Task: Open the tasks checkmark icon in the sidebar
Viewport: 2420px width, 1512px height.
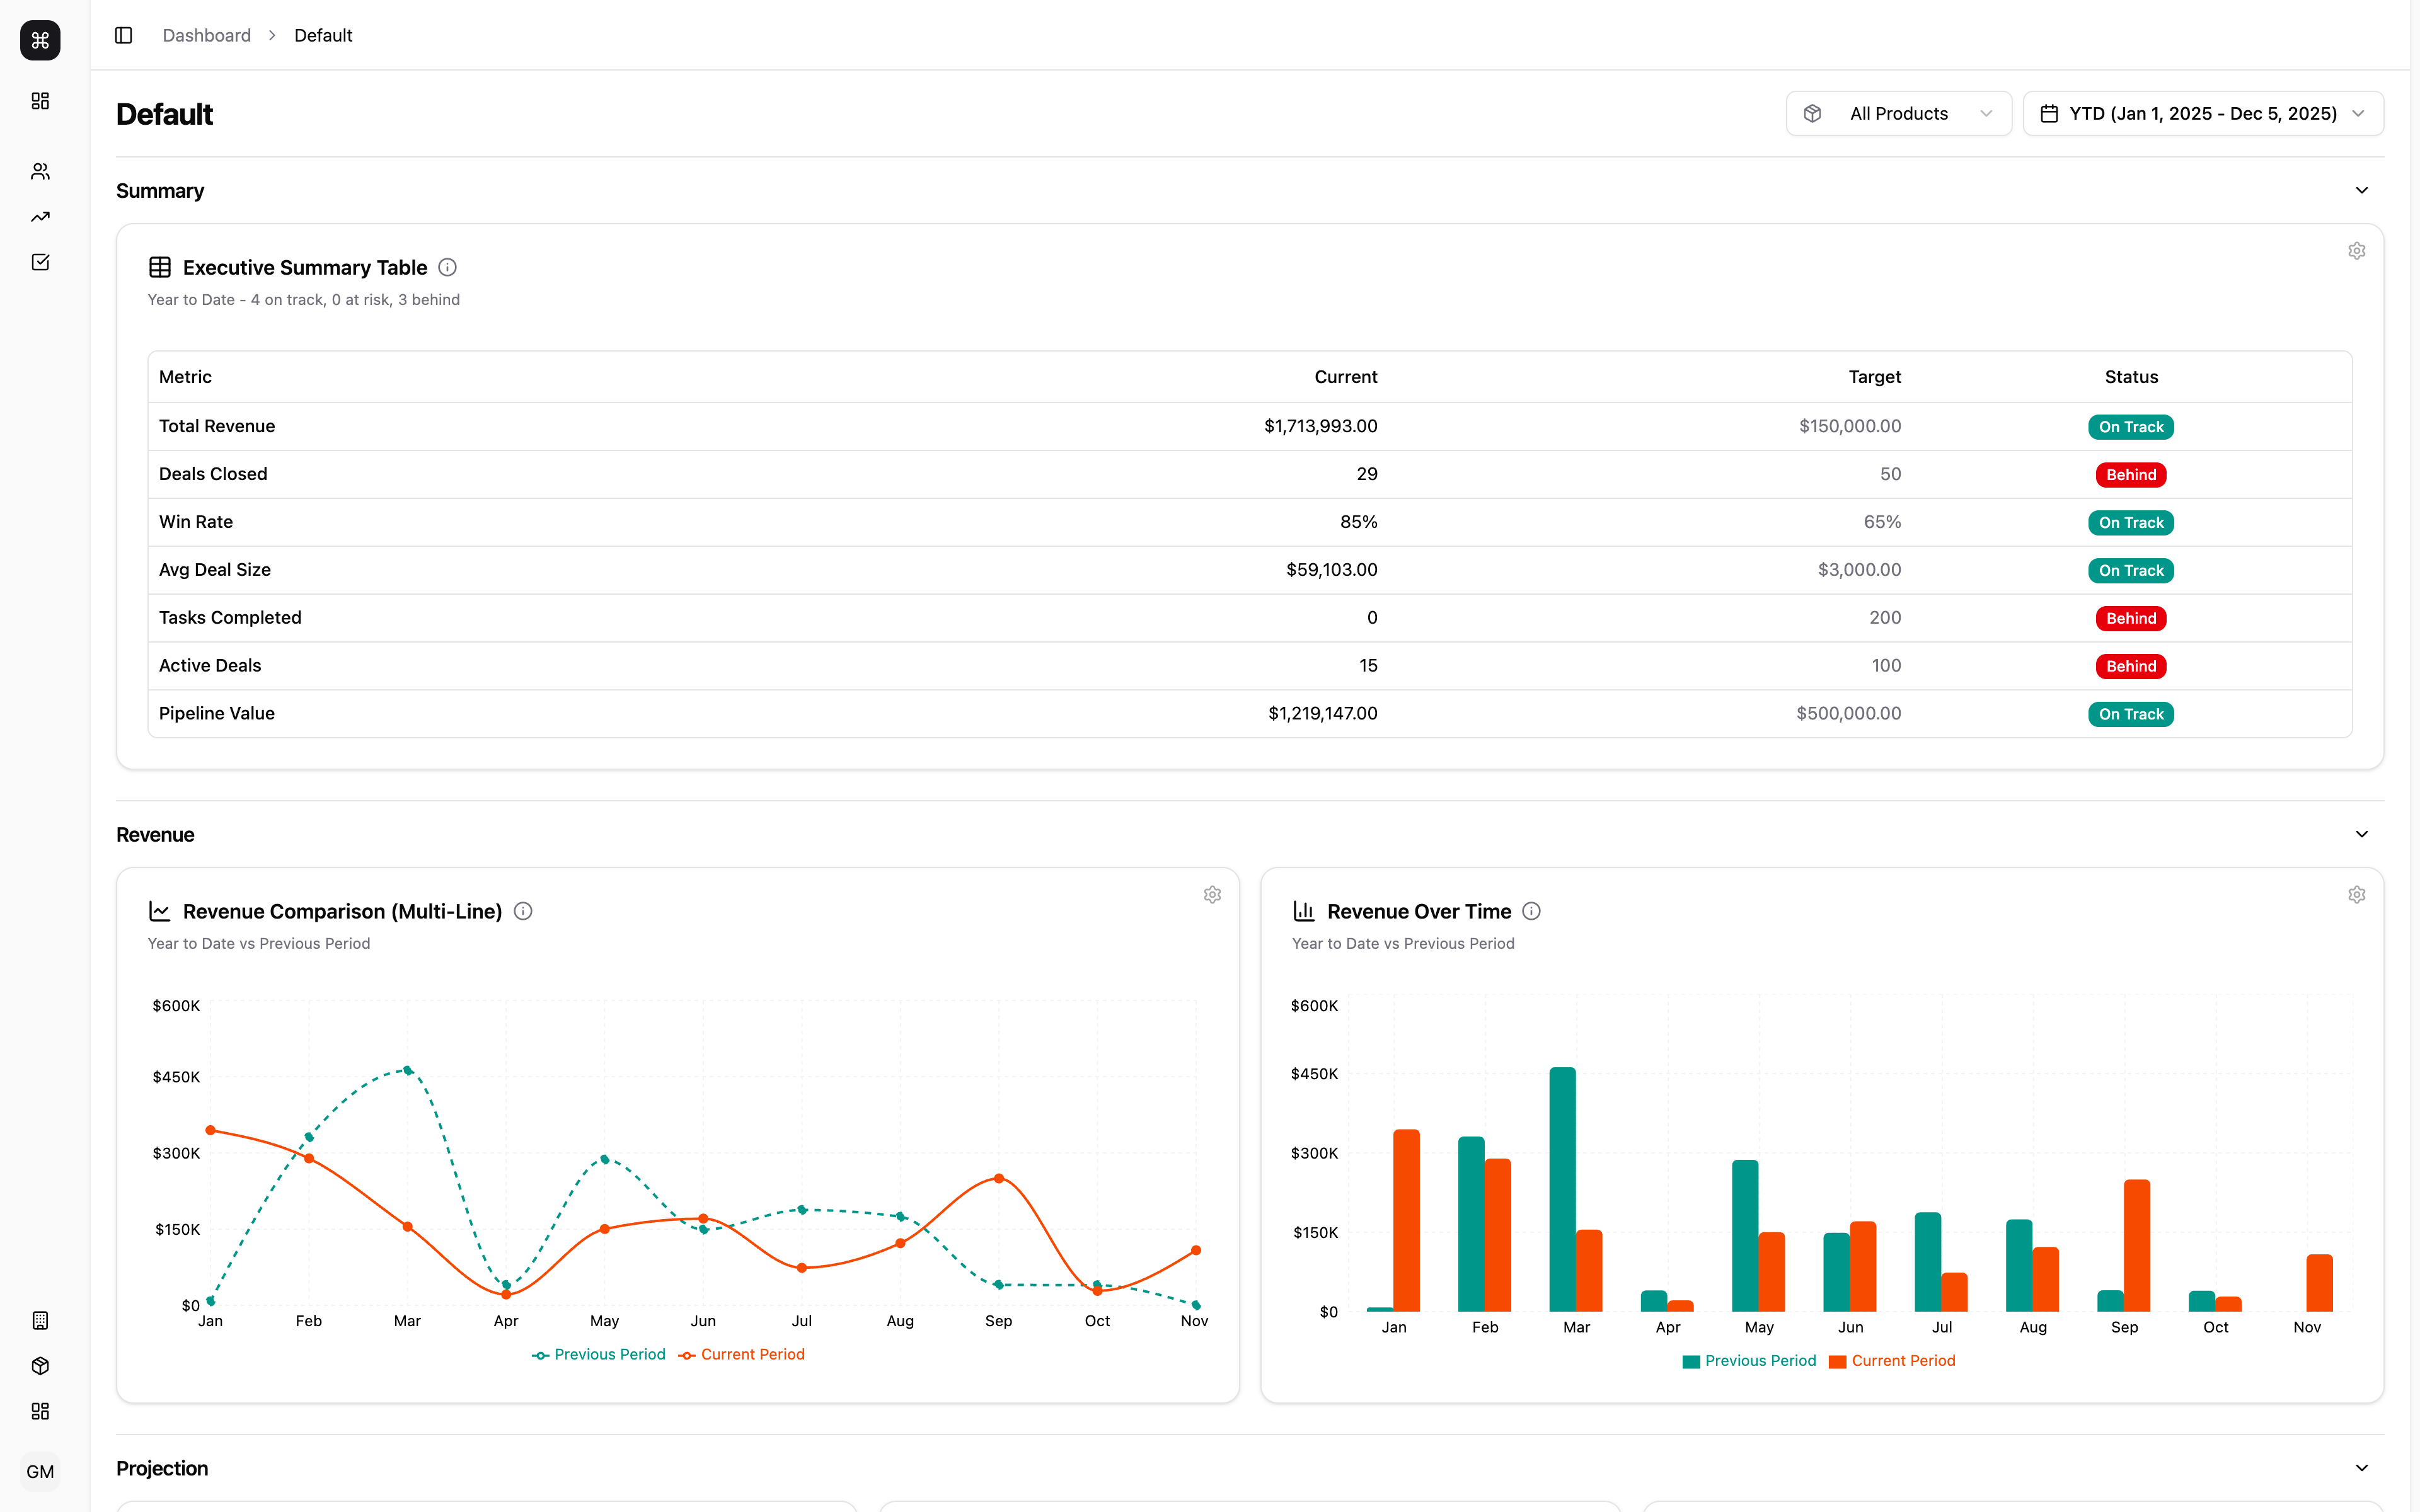Action: pyautogui.click(x=40, y=261)
